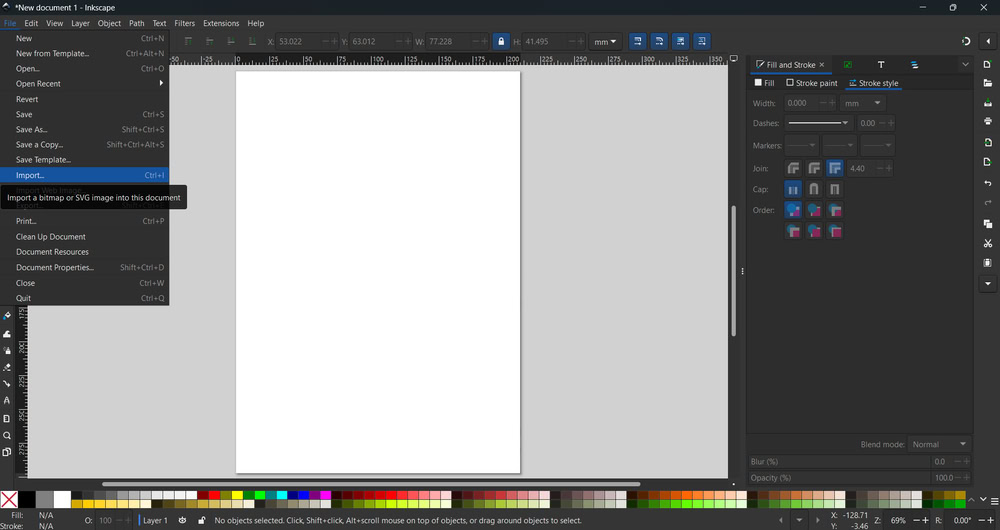The image size is (1000, 530).
Task: Open Document Properties from File menu
Action: click(x=84, y=268)
